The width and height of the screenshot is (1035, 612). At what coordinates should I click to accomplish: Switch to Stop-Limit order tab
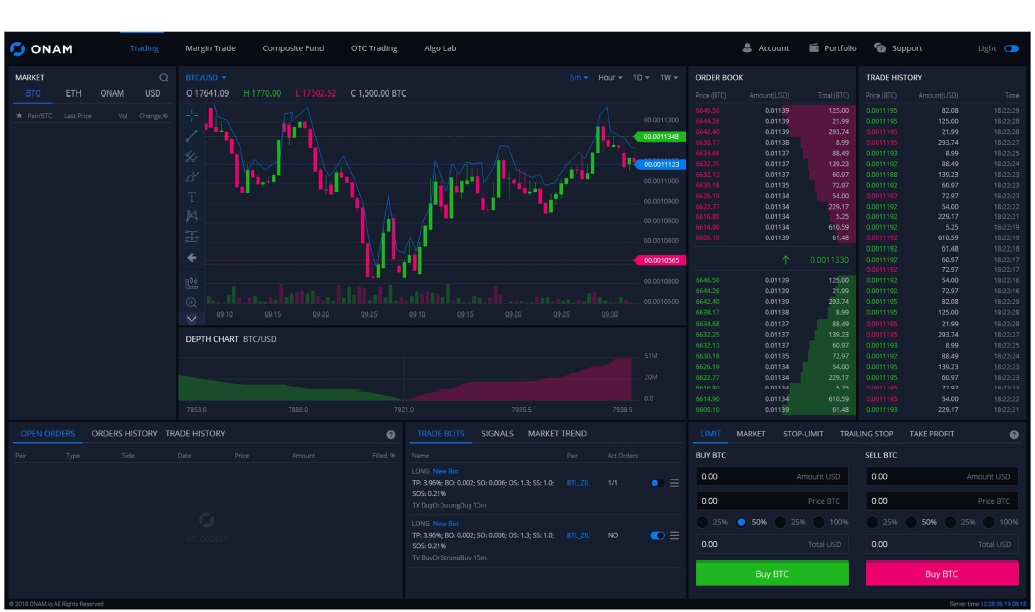click(x=803, y=434)
